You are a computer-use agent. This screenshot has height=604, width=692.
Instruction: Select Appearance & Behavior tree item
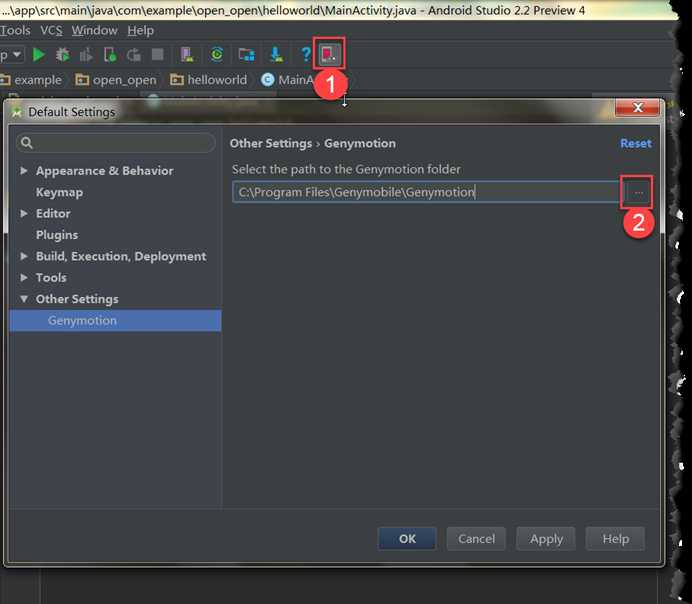click(x=105, y=171)
